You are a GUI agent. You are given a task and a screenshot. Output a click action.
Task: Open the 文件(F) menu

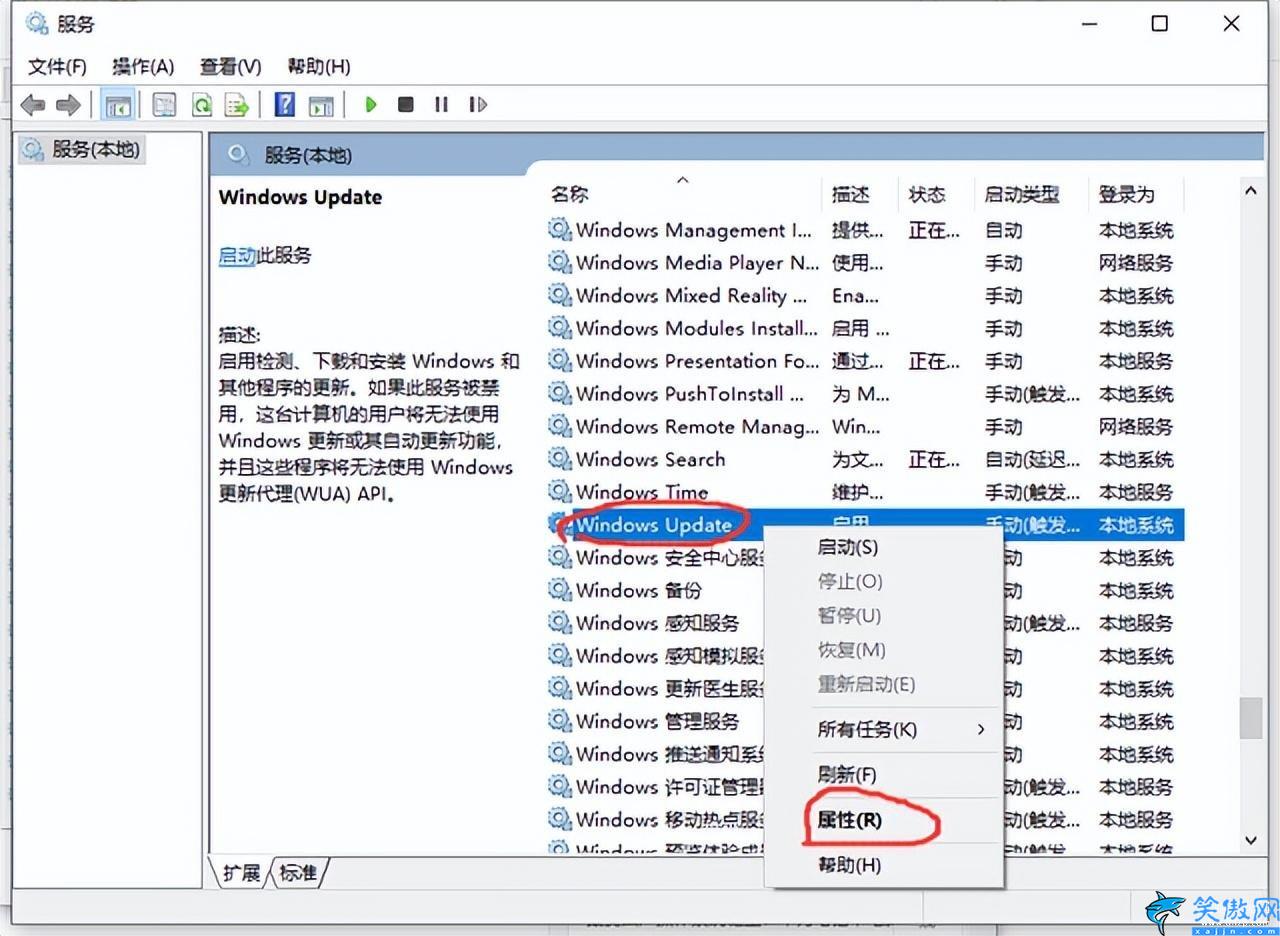[57, 66]
